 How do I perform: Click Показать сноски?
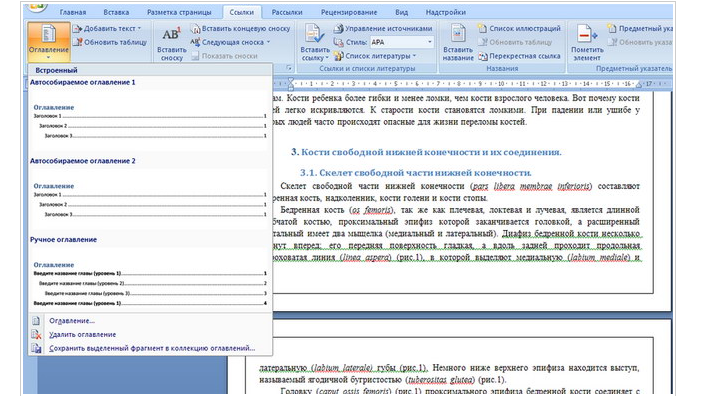(x=224, y=56)
